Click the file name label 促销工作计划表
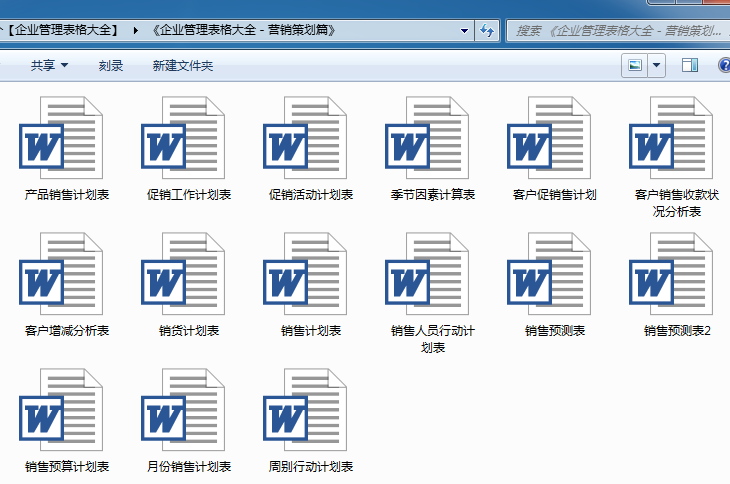 [189, 195]
